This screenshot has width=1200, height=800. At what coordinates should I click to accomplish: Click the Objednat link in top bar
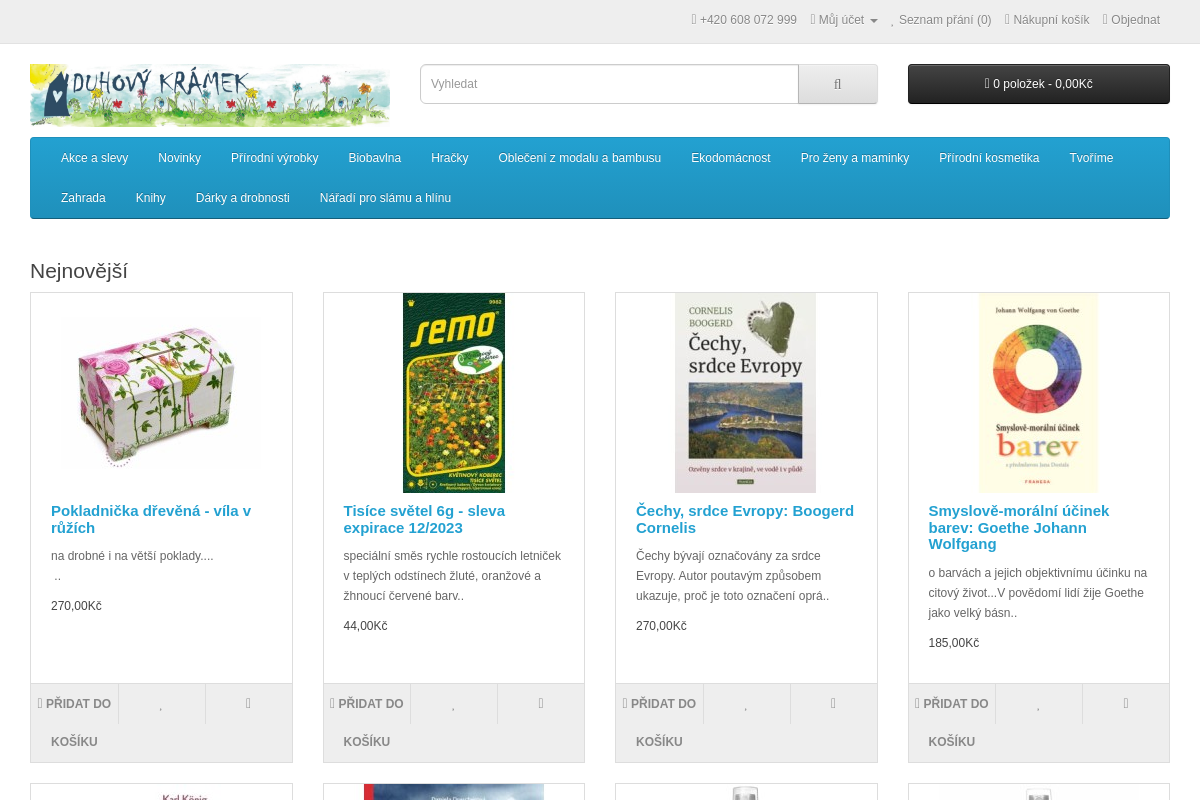tap(1134, 20)
